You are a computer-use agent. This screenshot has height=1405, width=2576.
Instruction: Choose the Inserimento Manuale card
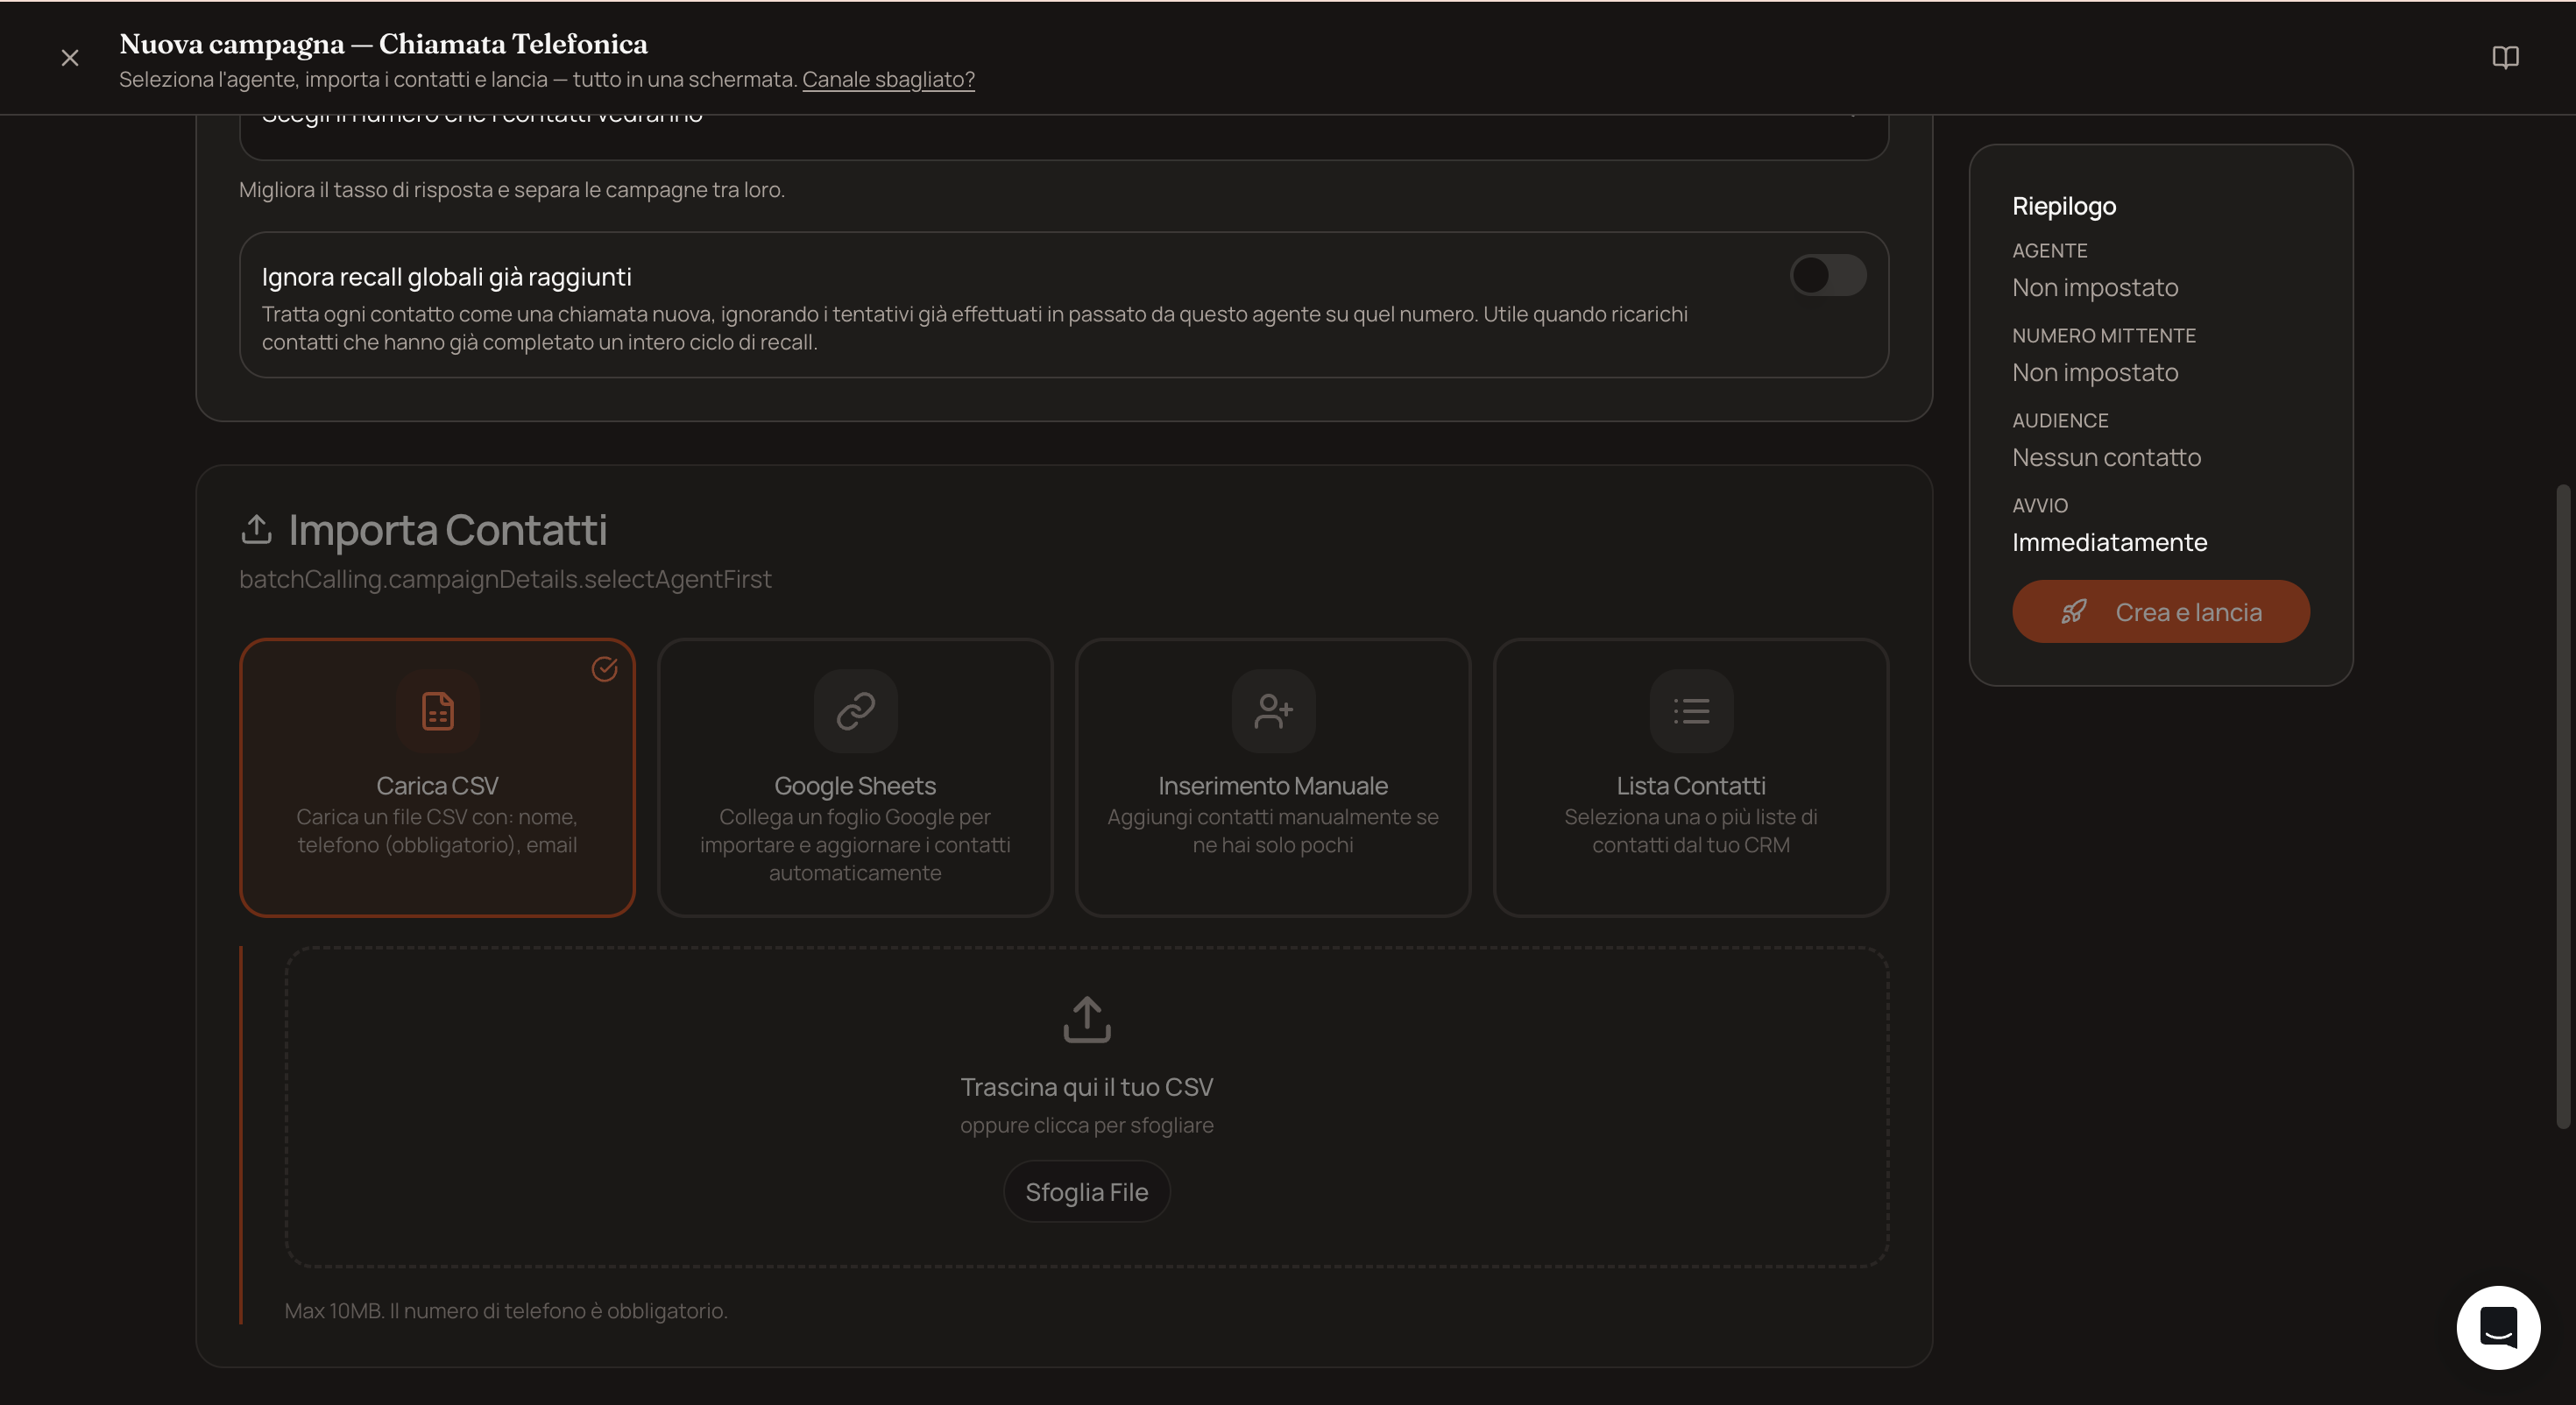[1273, 777]
